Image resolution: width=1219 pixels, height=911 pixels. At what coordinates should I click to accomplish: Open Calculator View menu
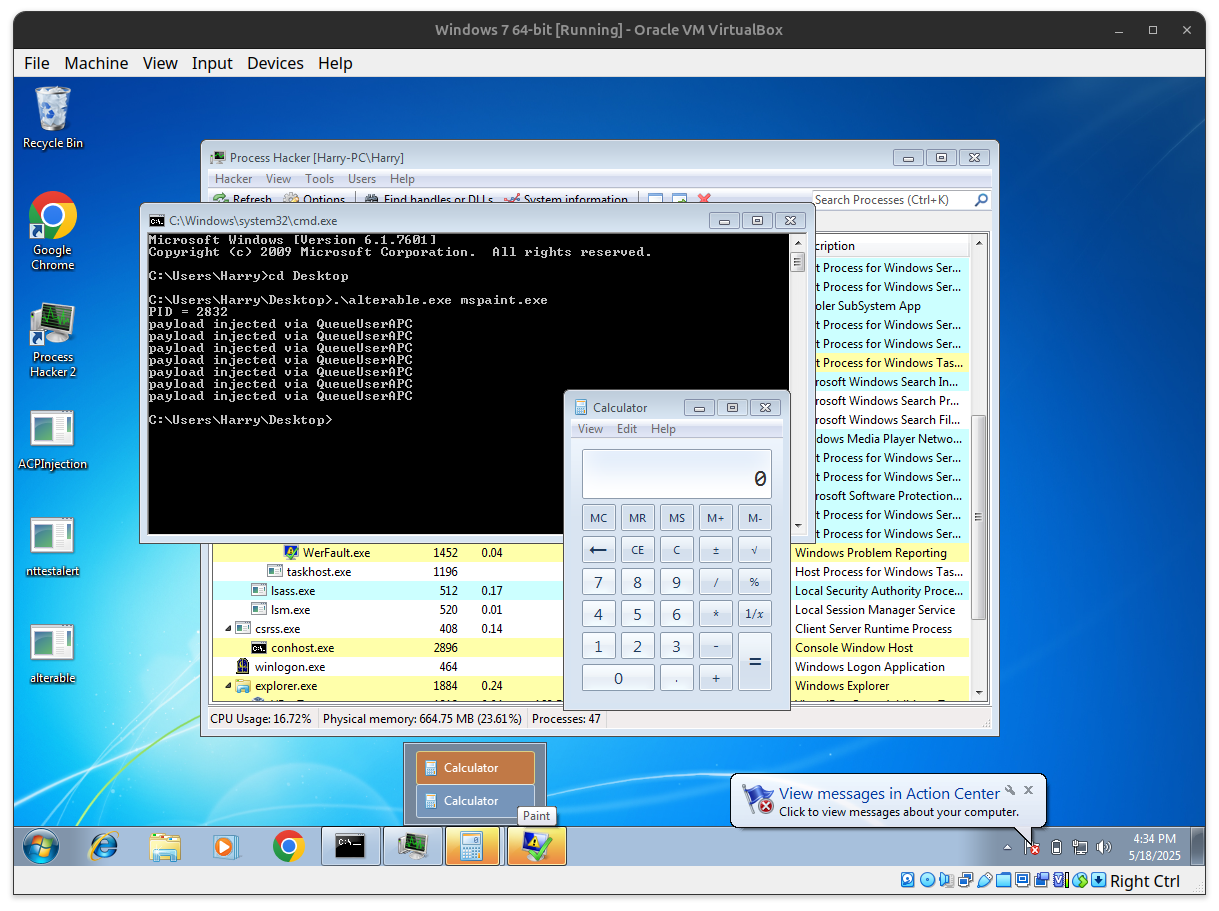(591, 429)
